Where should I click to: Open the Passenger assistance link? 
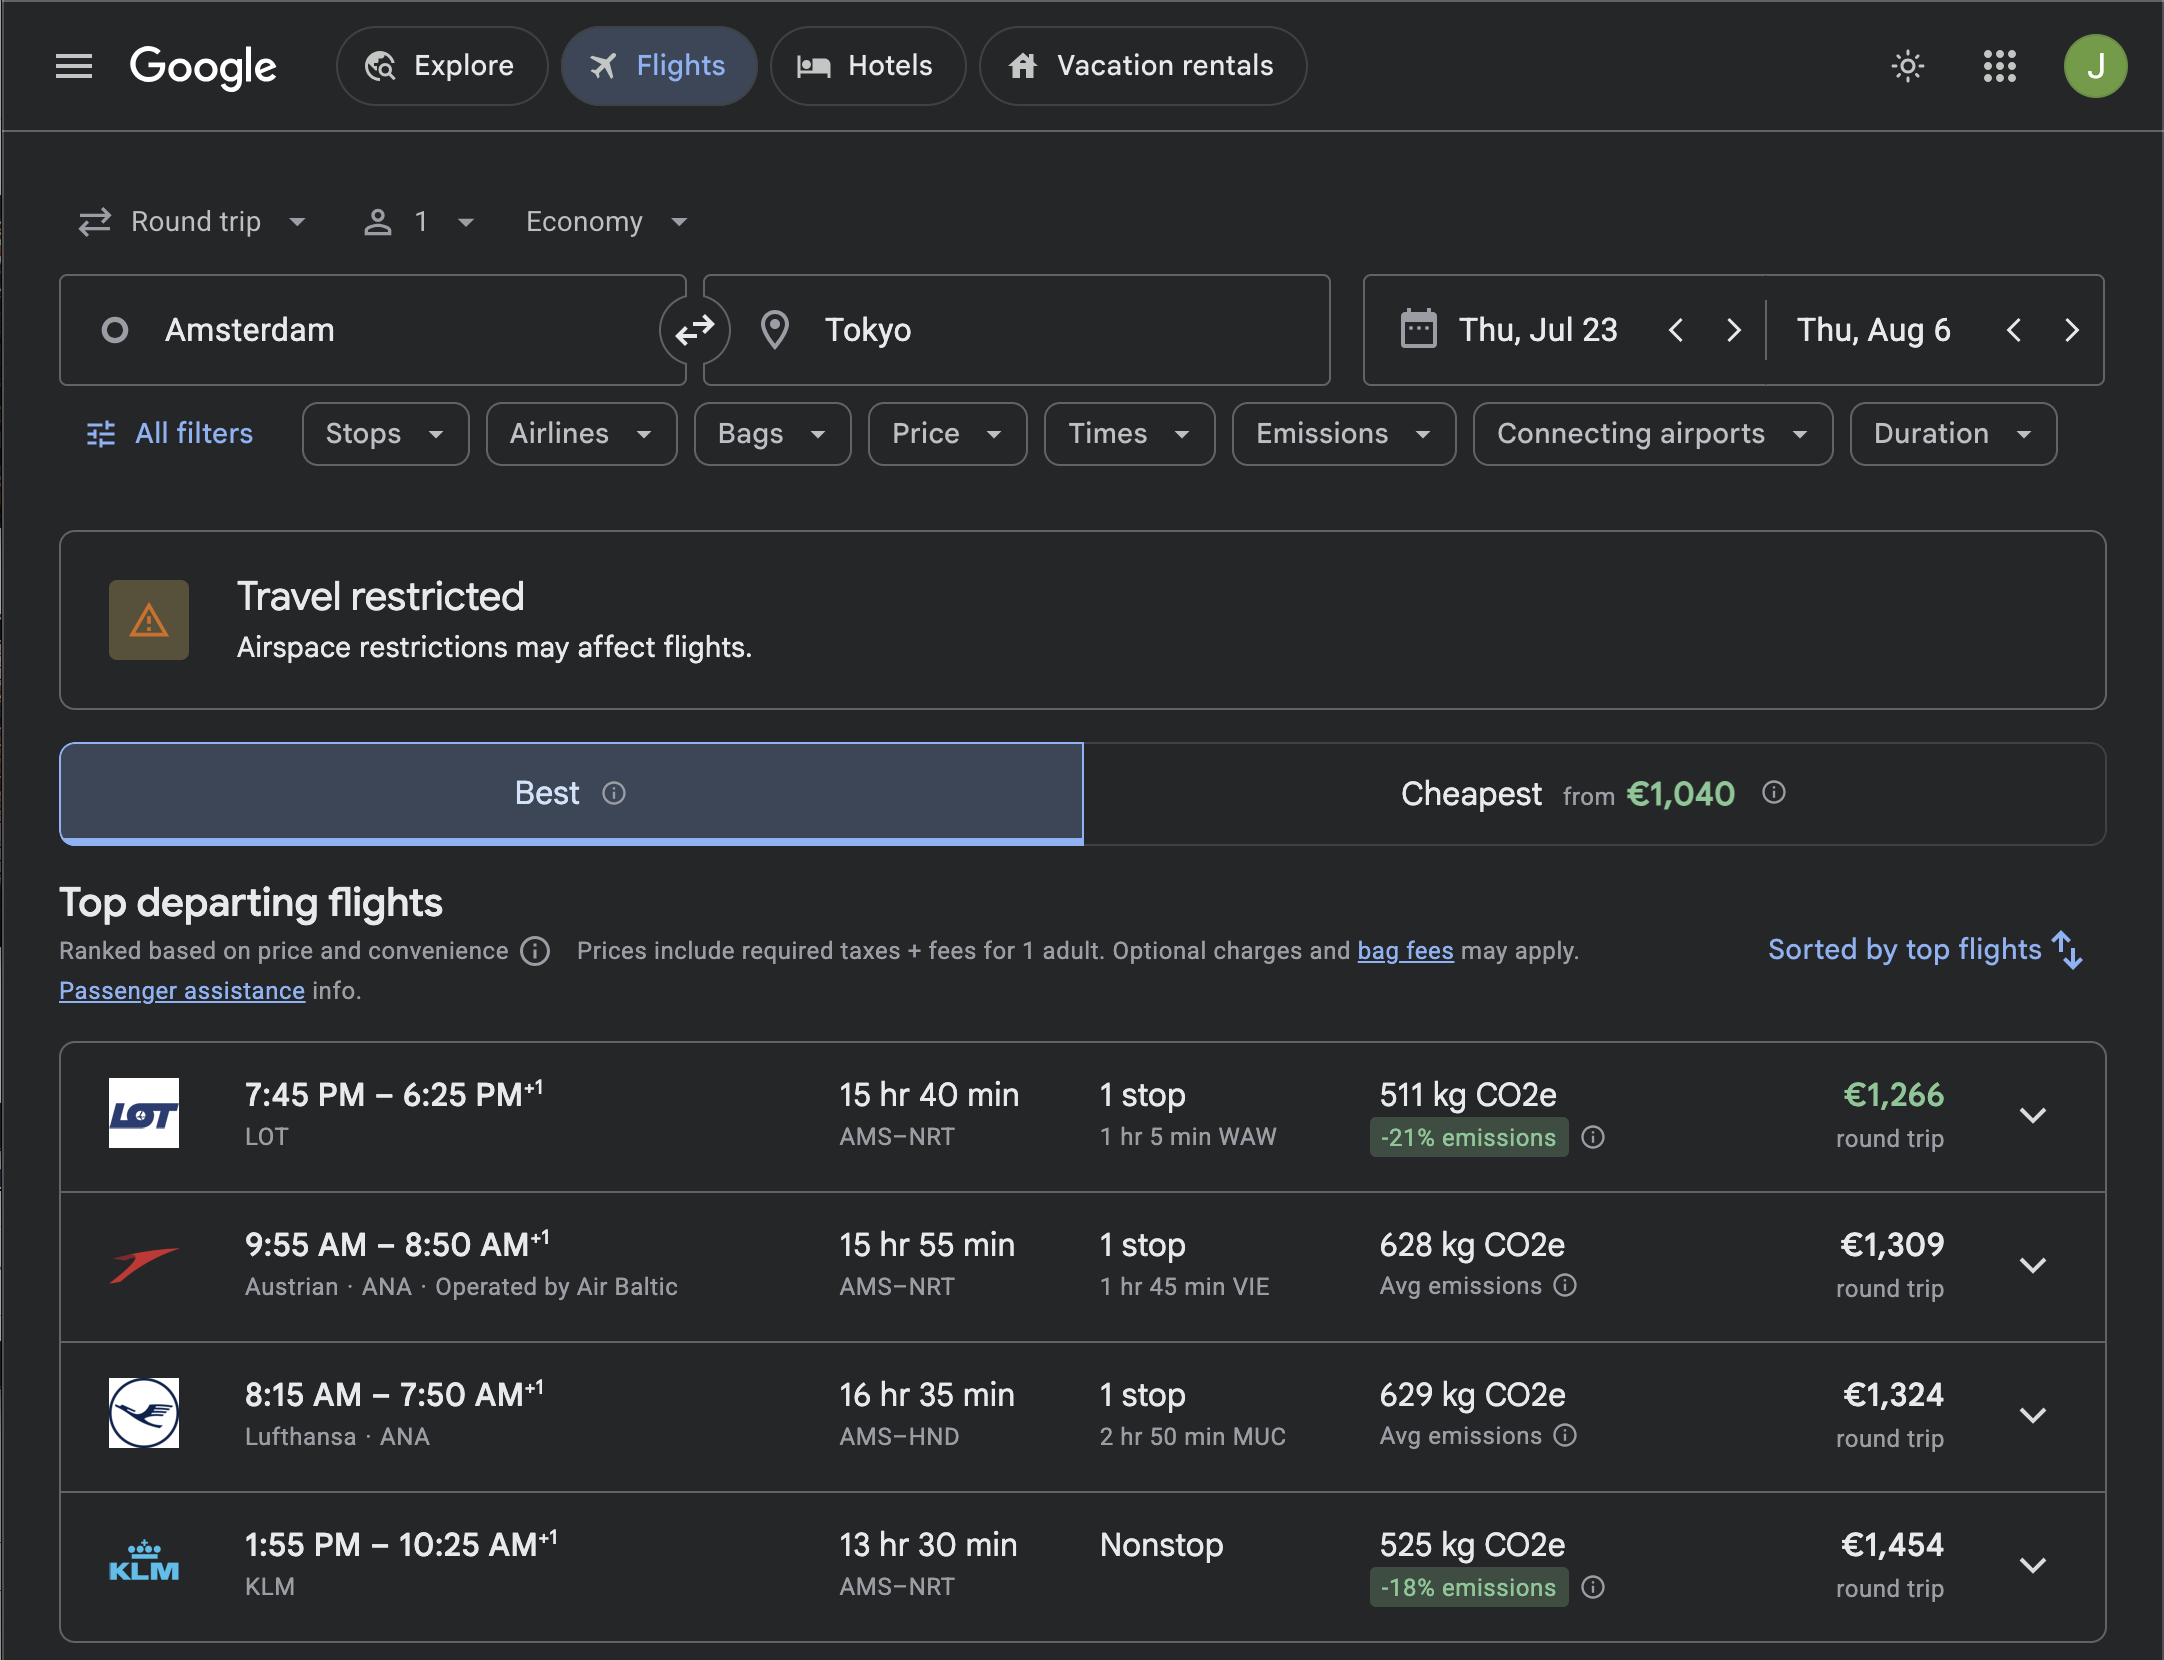(x=182, y=991)
